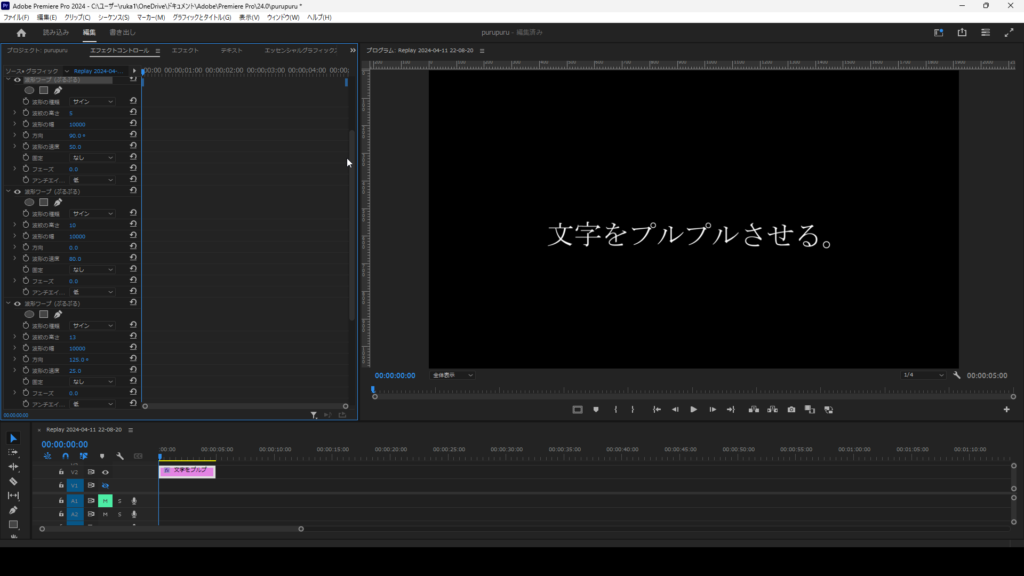Click the 書き出し workspace button
The width and height of the screenshot is (1024, 576).
tap(122, 32)
